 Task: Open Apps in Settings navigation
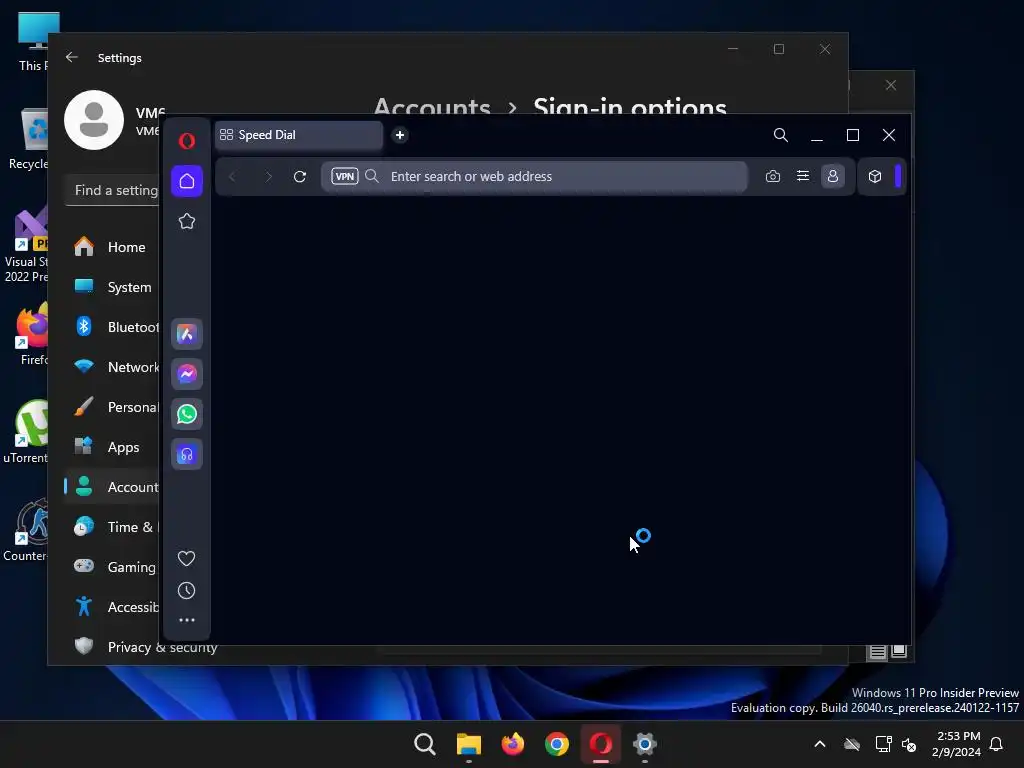pyautogui.click(x=112, y=447)
